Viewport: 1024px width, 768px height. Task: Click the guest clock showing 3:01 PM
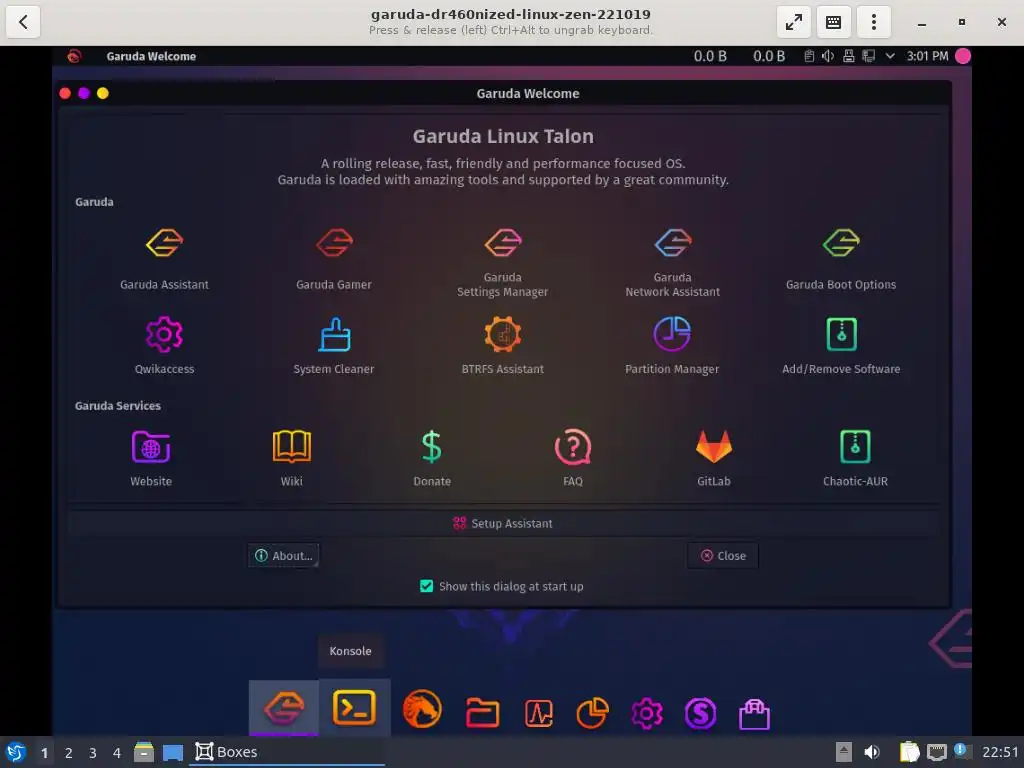(x=927, y=56)
